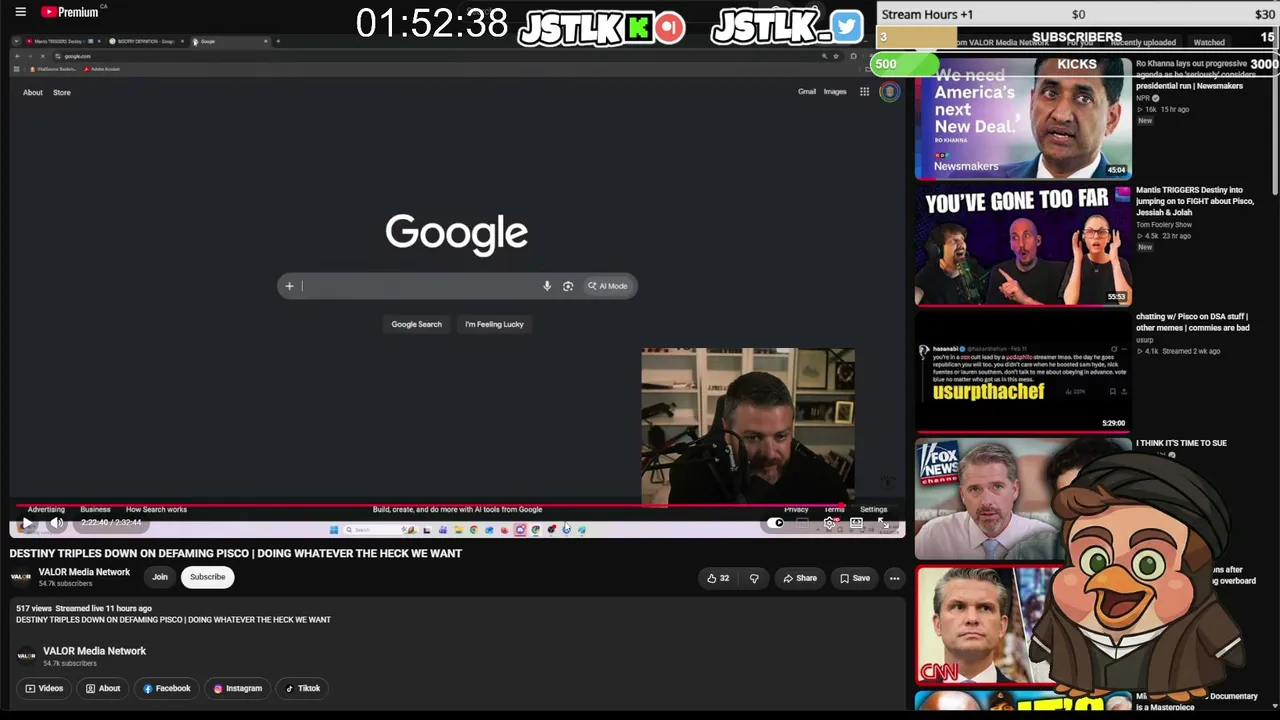1280x720 pixels.
Task: Click the Google Search button
Action: (x=416, y=324)
